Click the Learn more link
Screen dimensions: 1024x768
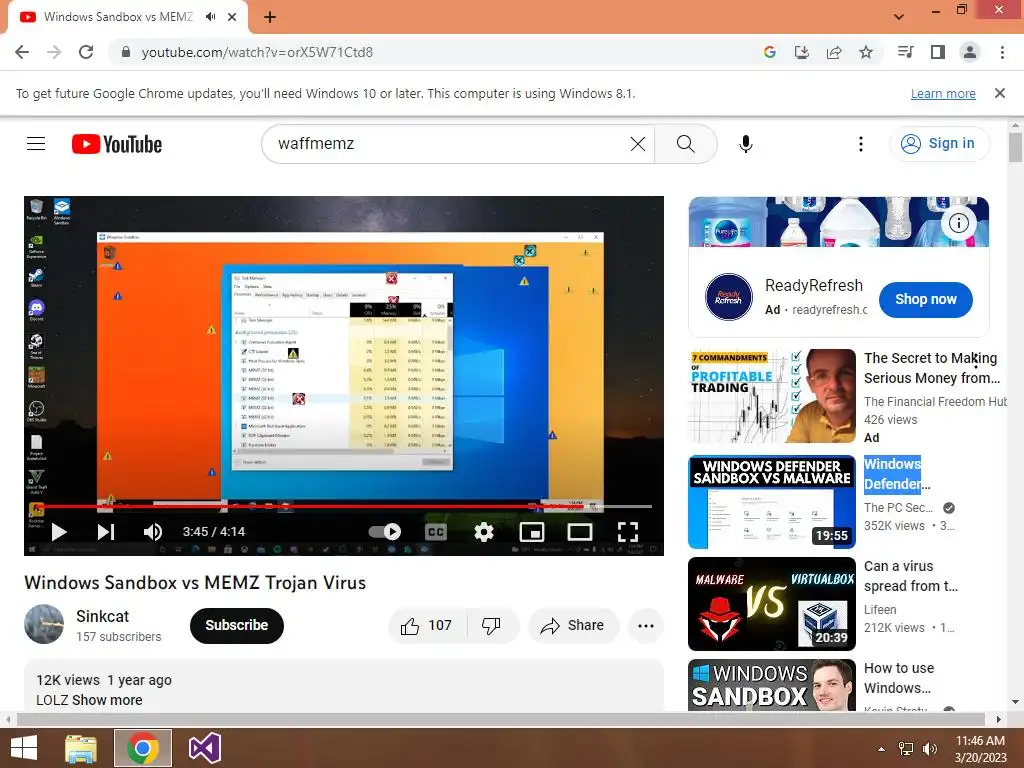(x=943, y=93)
